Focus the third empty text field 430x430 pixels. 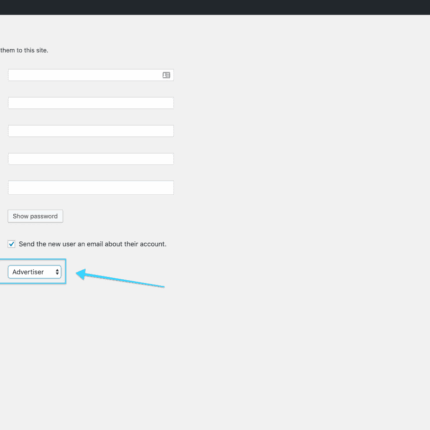point(91,131)
